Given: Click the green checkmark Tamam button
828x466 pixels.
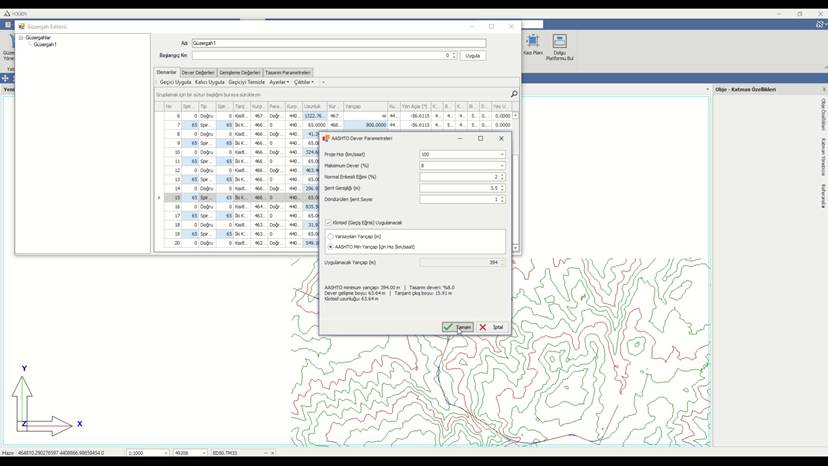Looking at the screenshot, I should [x=458, y=327].
